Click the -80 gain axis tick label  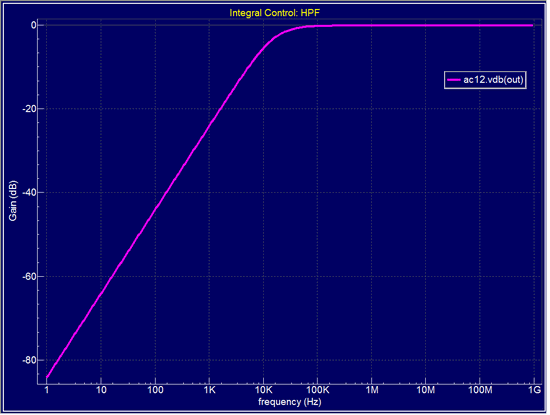click(29, 360)
